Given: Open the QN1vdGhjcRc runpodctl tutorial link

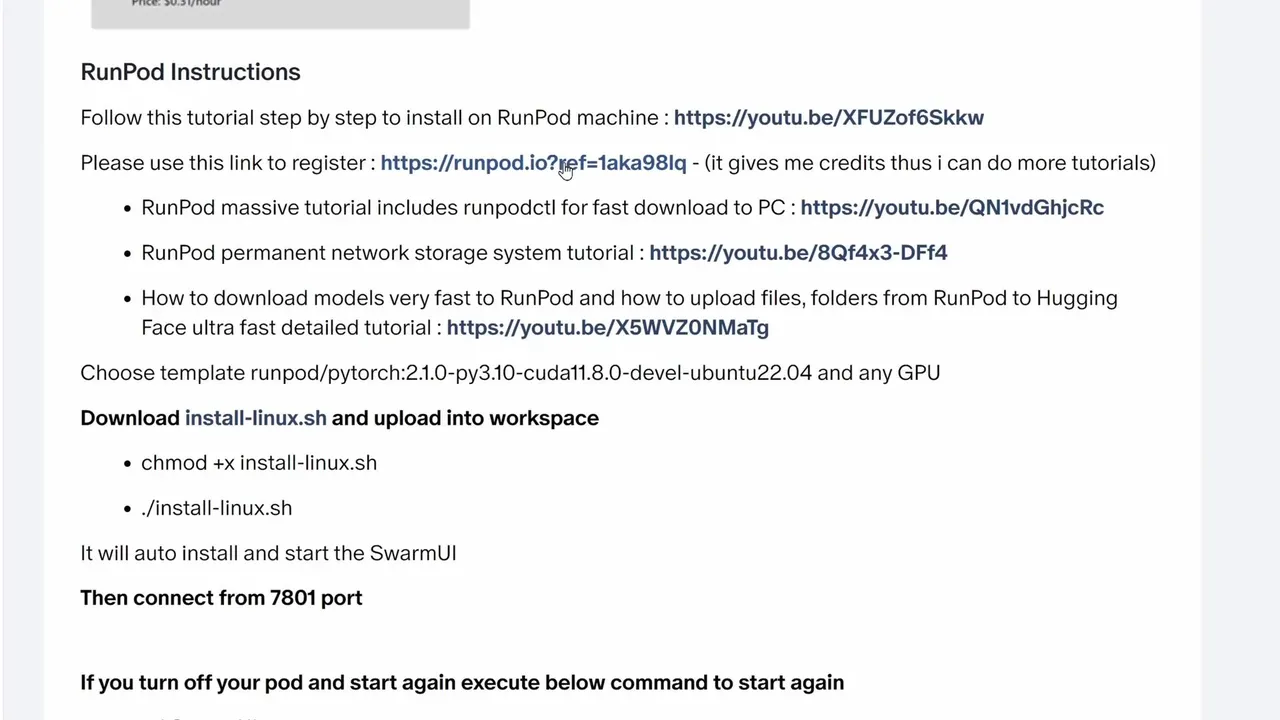Looking at the screenshot, I should pos(951,208).
